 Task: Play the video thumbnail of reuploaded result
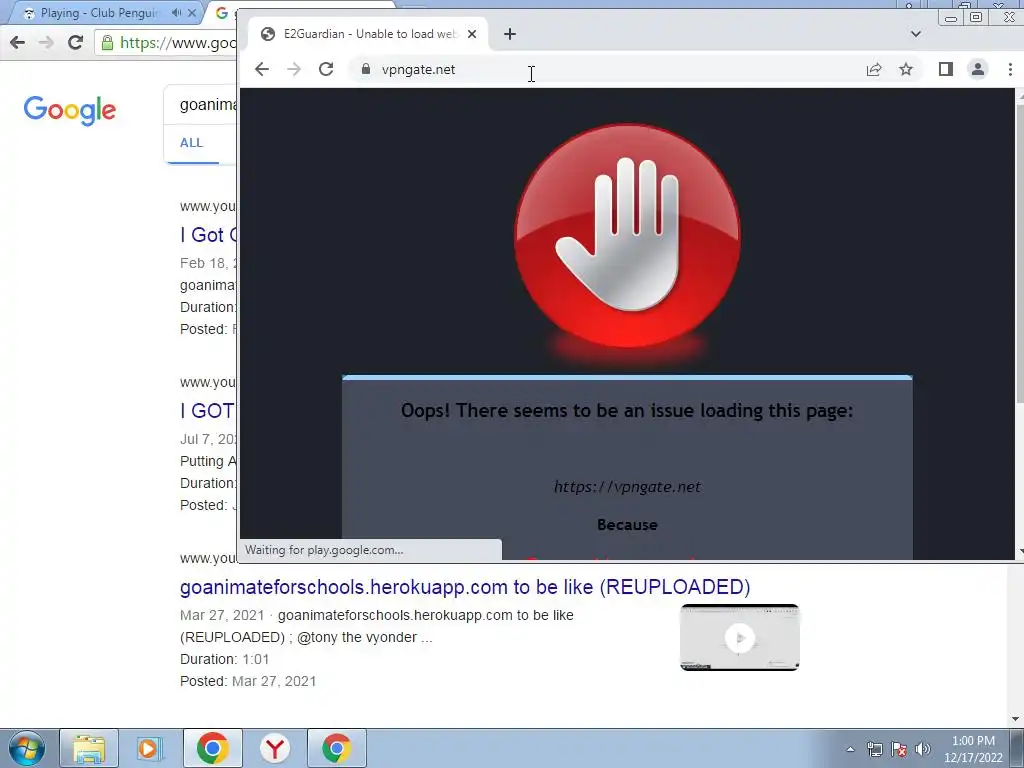(740, 637)
